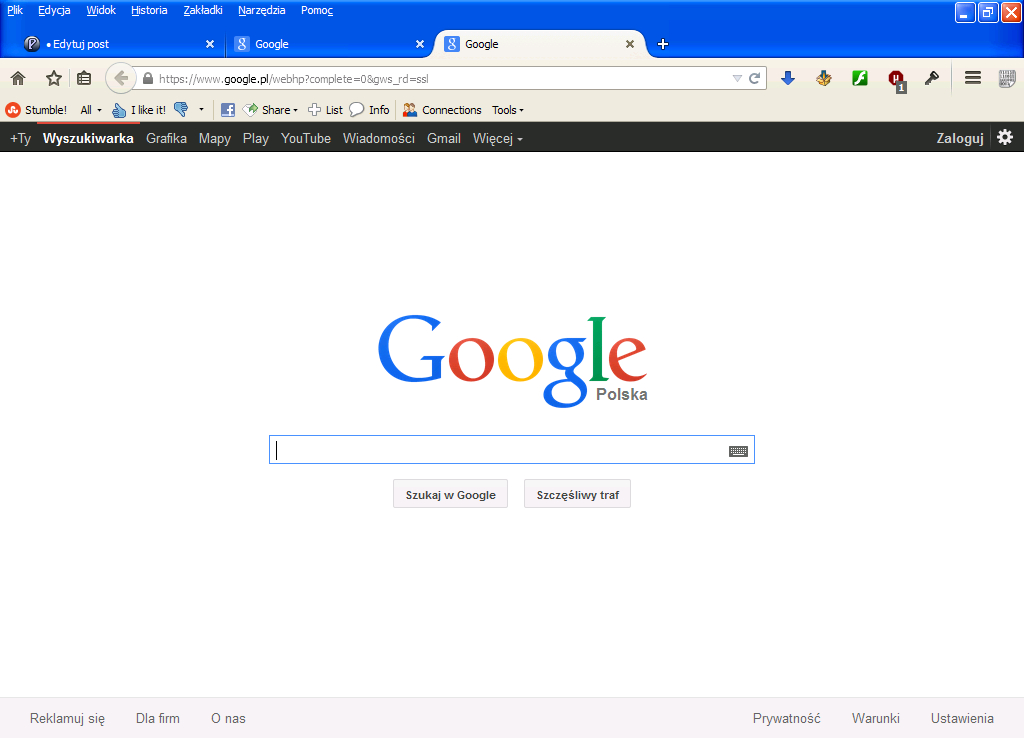Screen dimensions: 1024x738
Task: Click Szukaj w Google button
Action: point(451,494)
